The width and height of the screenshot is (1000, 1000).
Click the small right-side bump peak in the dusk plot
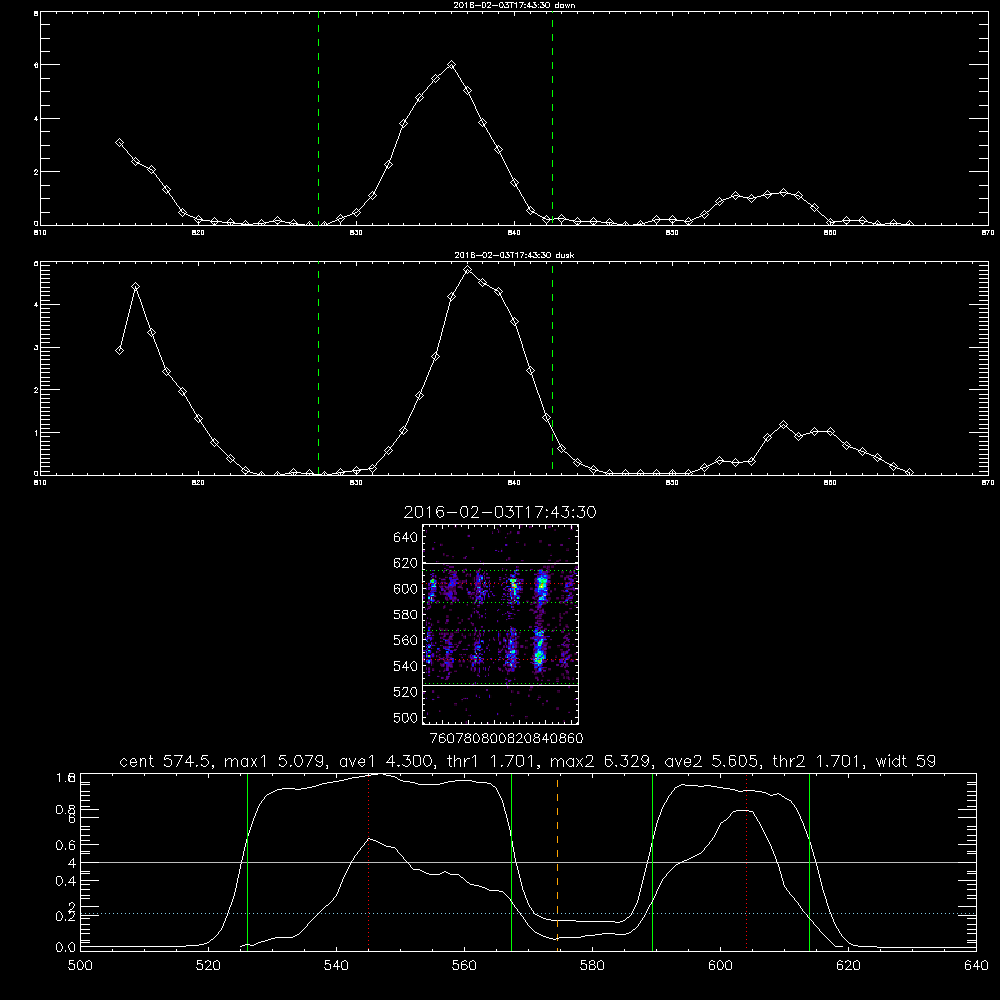[784, 425]
